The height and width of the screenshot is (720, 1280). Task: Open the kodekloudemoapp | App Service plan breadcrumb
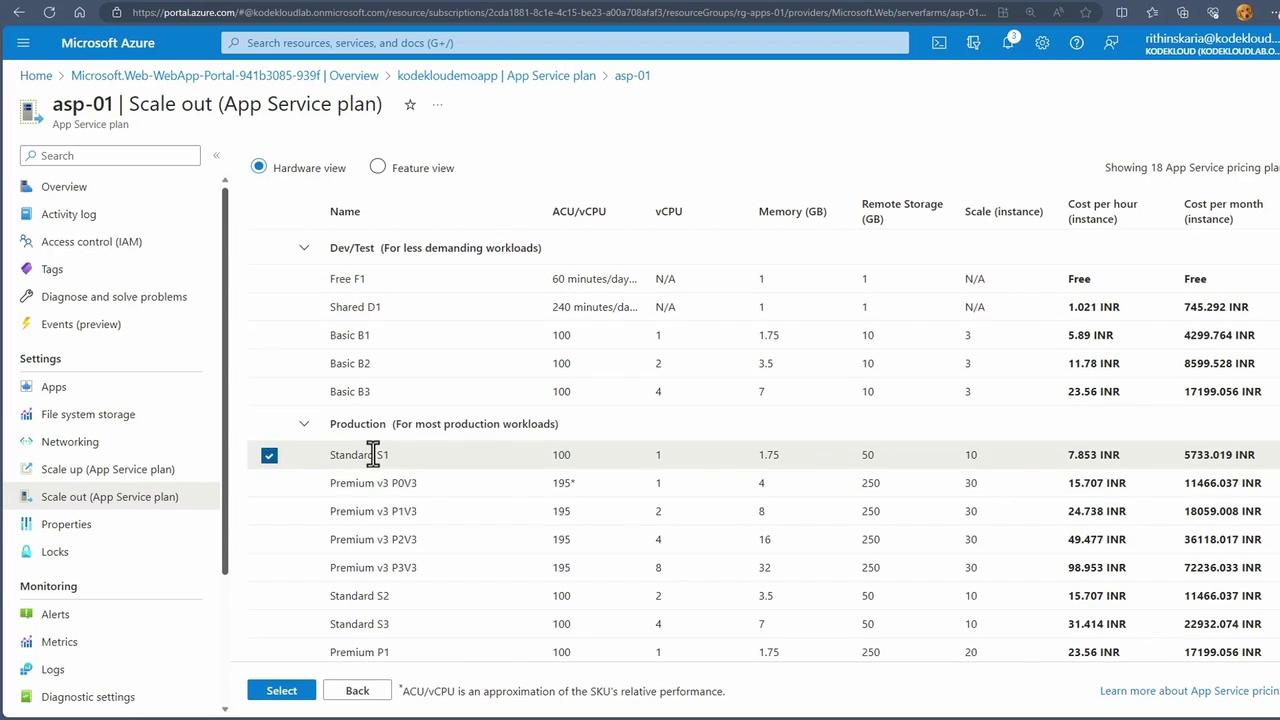coord(496,76)
